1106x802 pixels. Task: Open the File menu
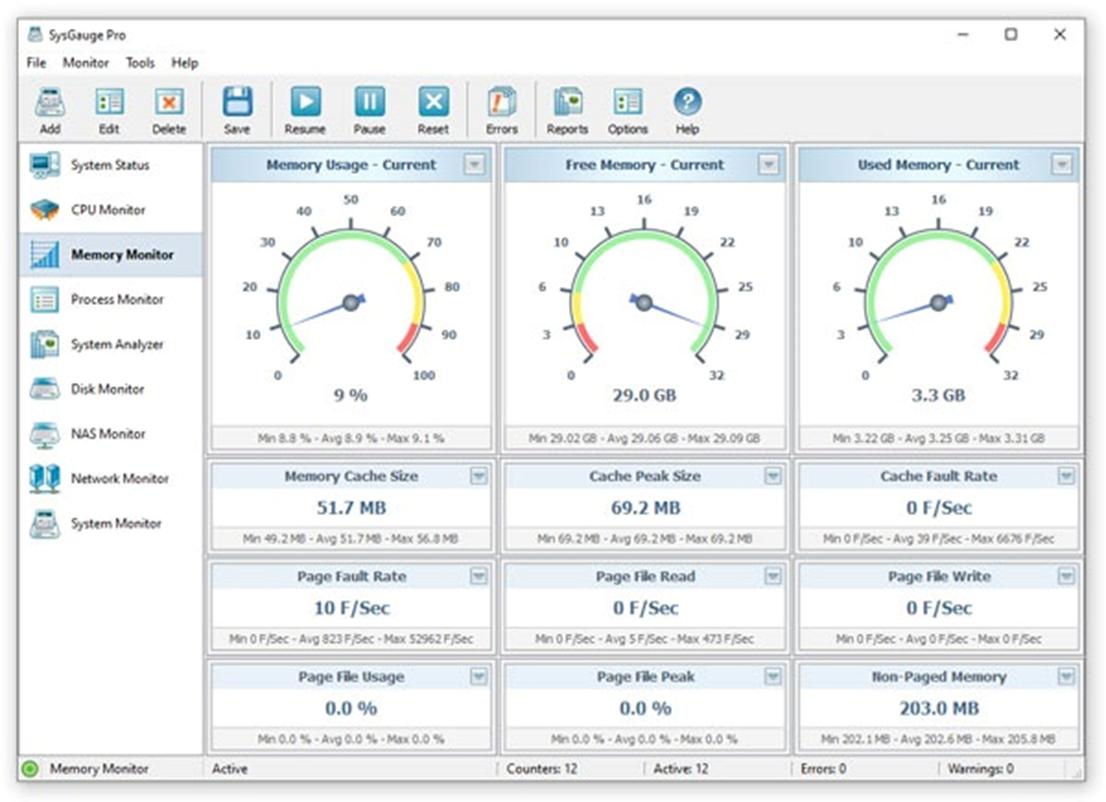coord(37,63)
